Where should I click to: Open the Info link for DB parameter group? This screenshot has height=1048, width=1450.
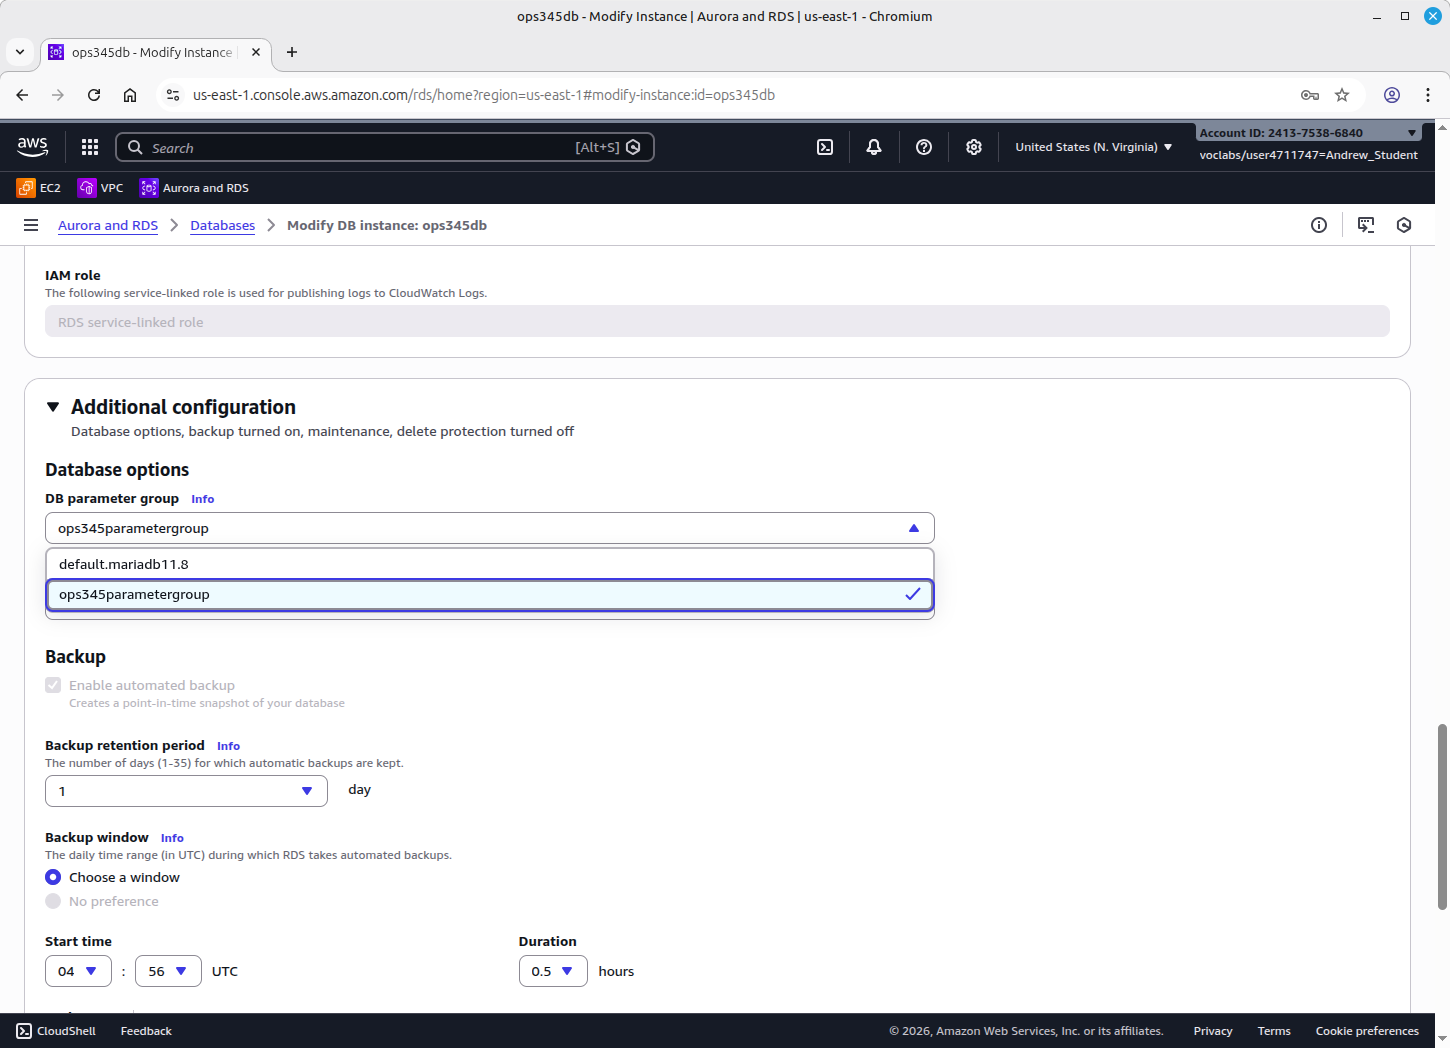[x=202, y=499]
